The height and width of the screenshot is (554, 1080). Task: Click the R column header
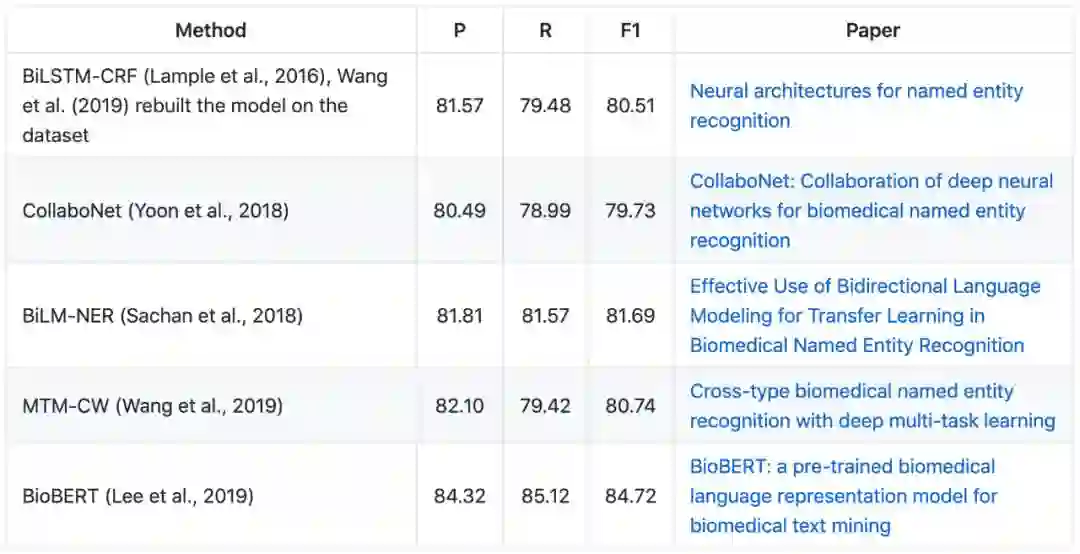(545, 30)
